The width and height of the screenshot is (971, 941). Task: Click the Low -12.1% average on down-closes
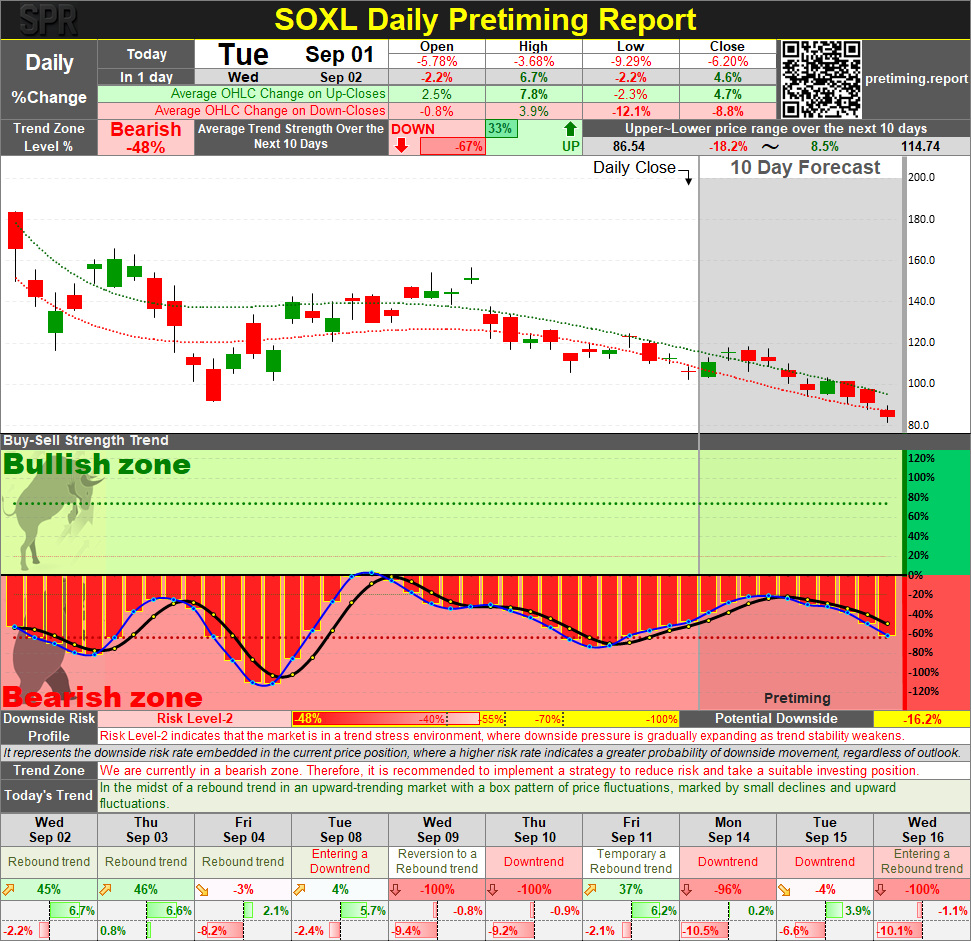tap(630, 111)
